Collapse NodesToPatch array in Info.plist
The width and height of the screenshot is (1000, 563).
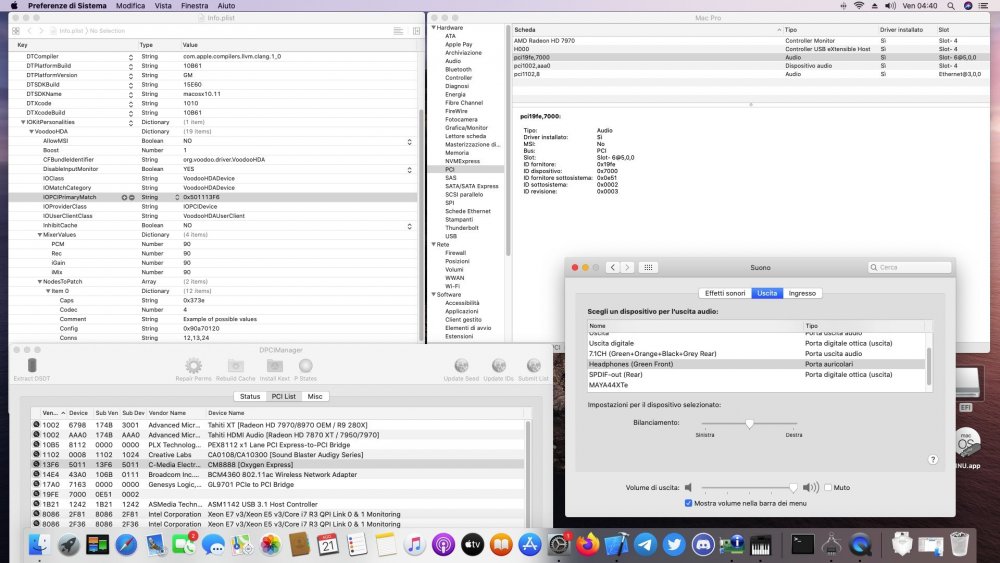coord(40,281)
